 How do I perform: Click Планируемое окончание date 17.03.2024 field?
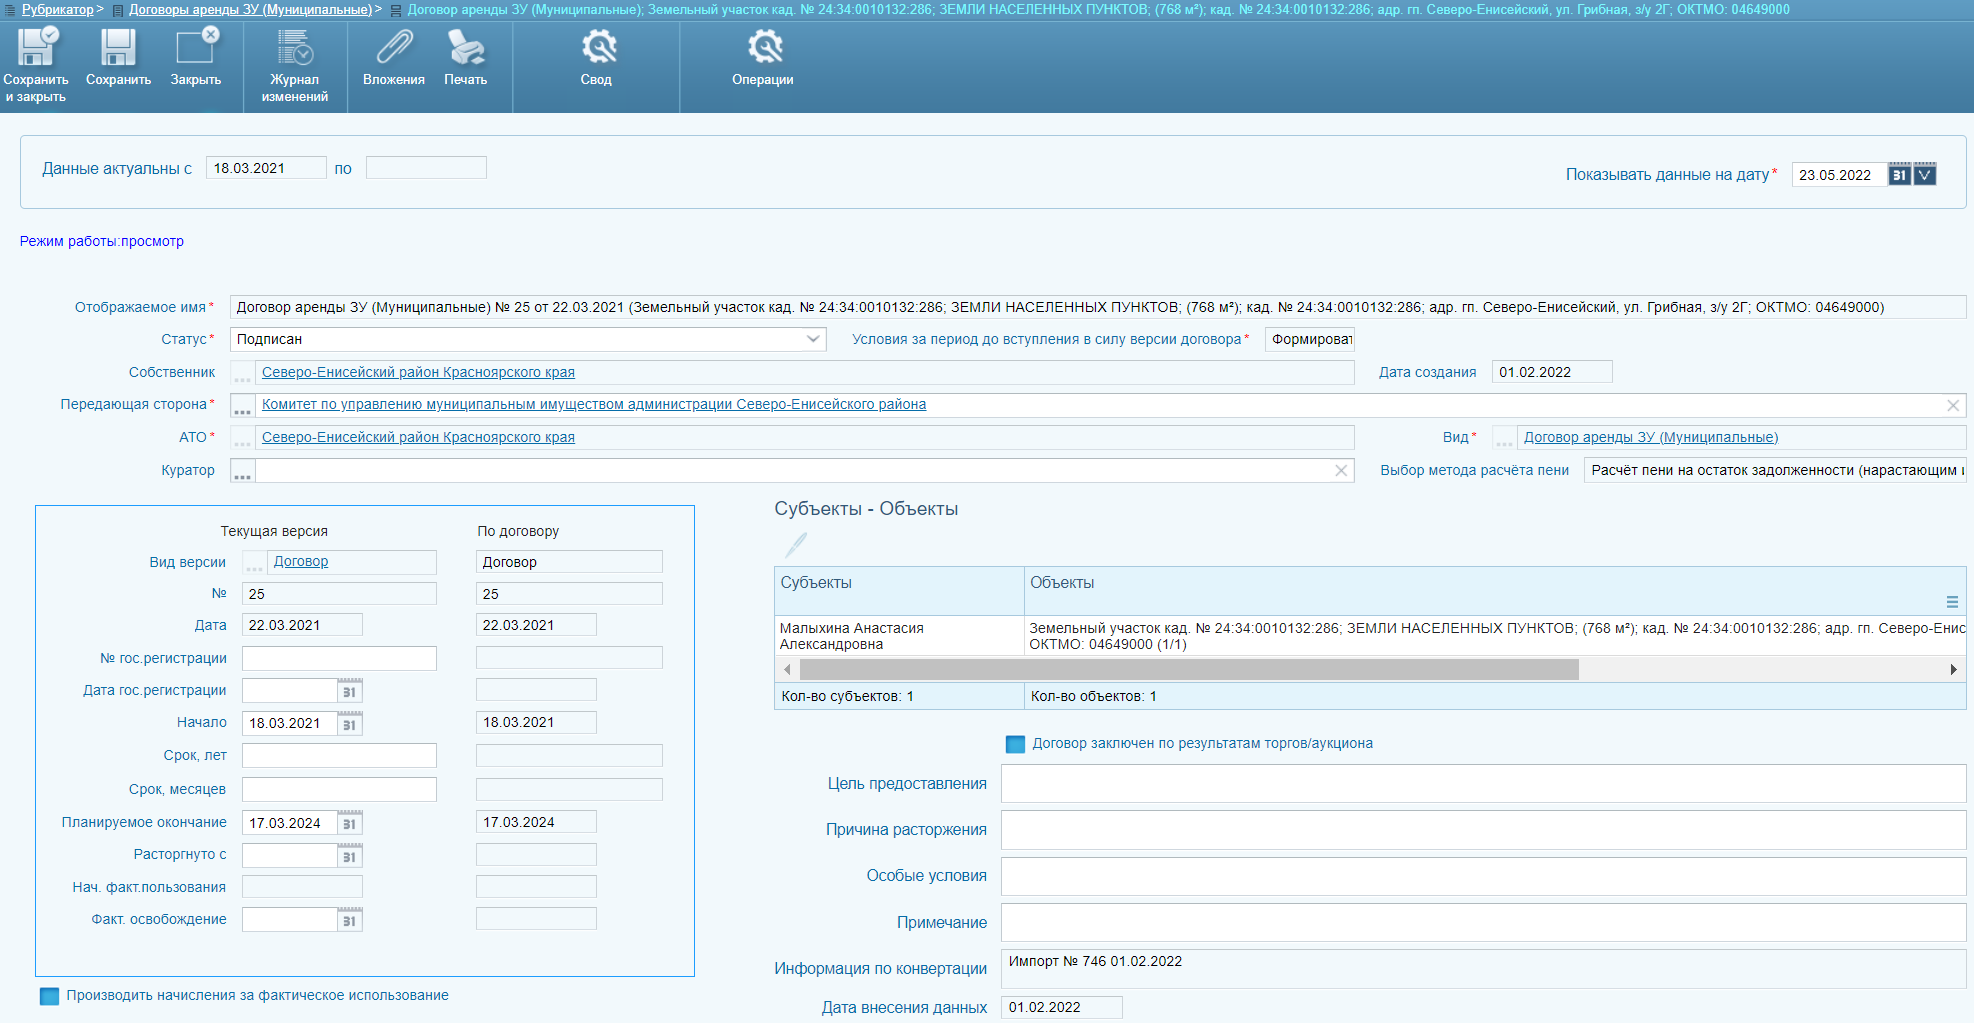pos(290,823)
